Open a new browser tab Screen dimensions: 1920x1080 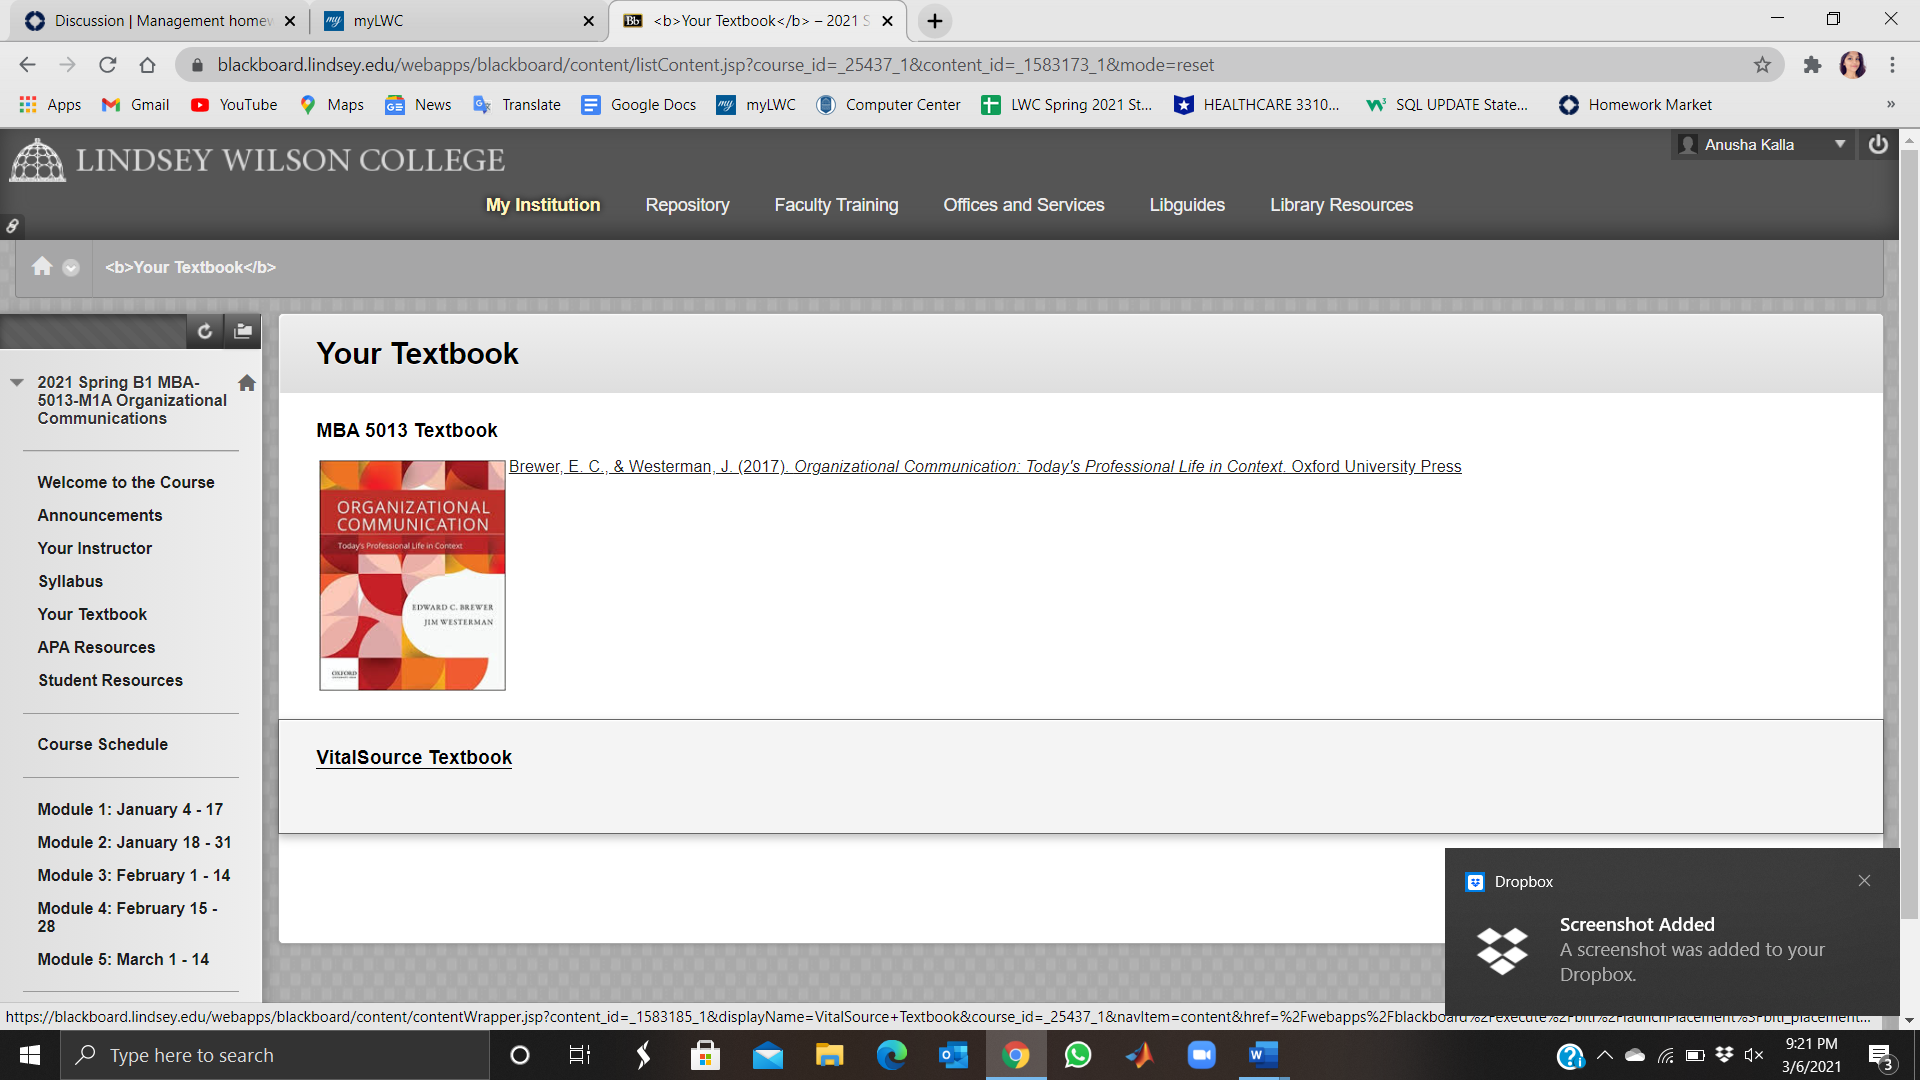point(935,21)
